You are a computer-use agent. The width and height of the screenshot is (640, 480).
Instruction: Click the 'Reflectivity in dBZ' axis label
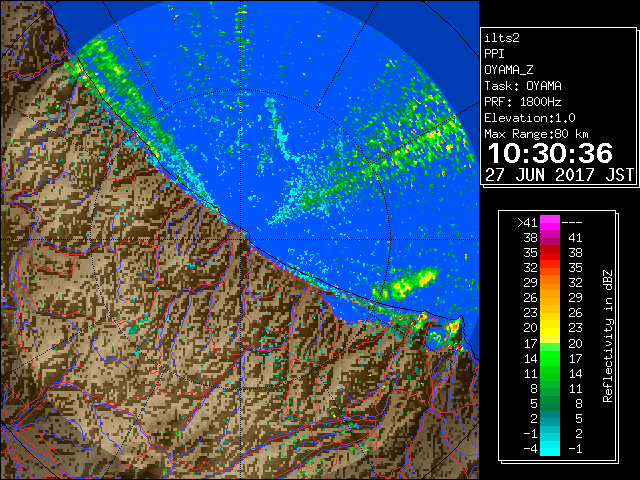(x=607, y=336)
